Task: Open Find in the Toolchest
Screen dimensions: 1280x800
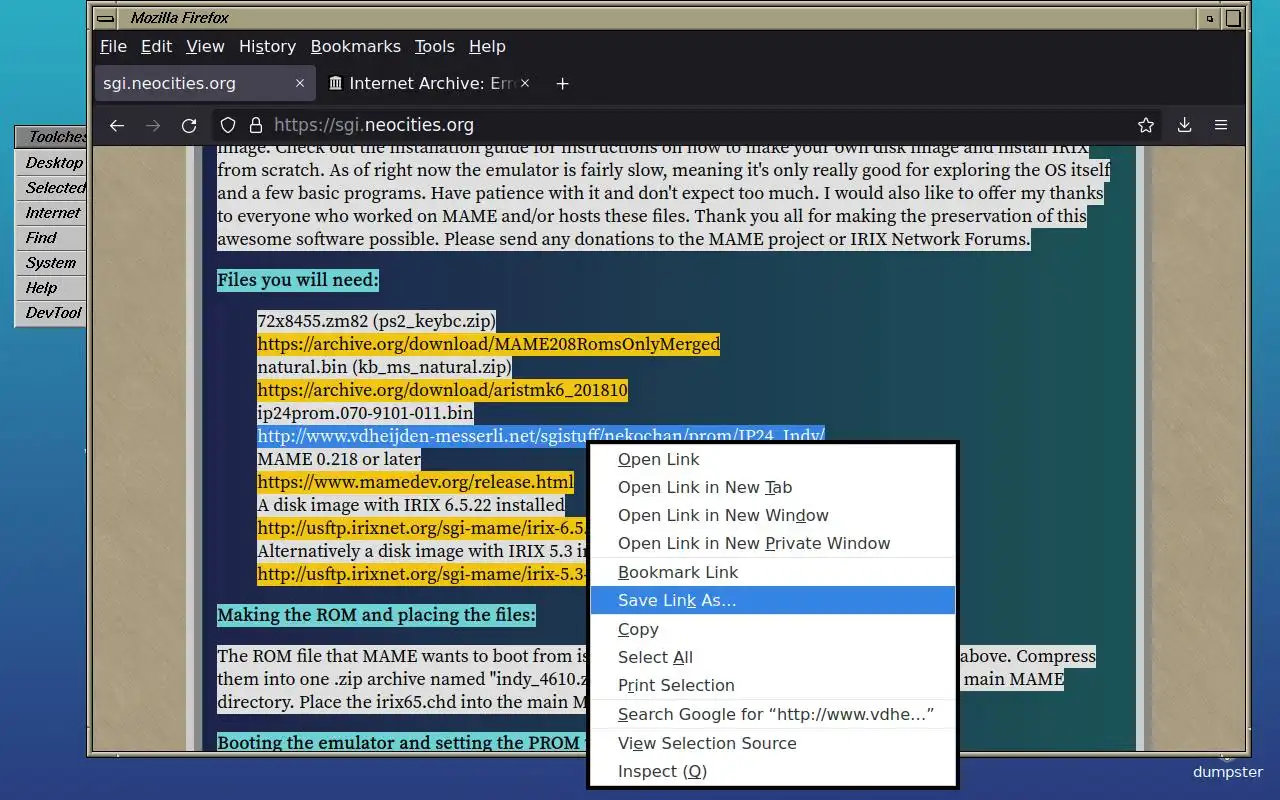Action: click(53, 238)
